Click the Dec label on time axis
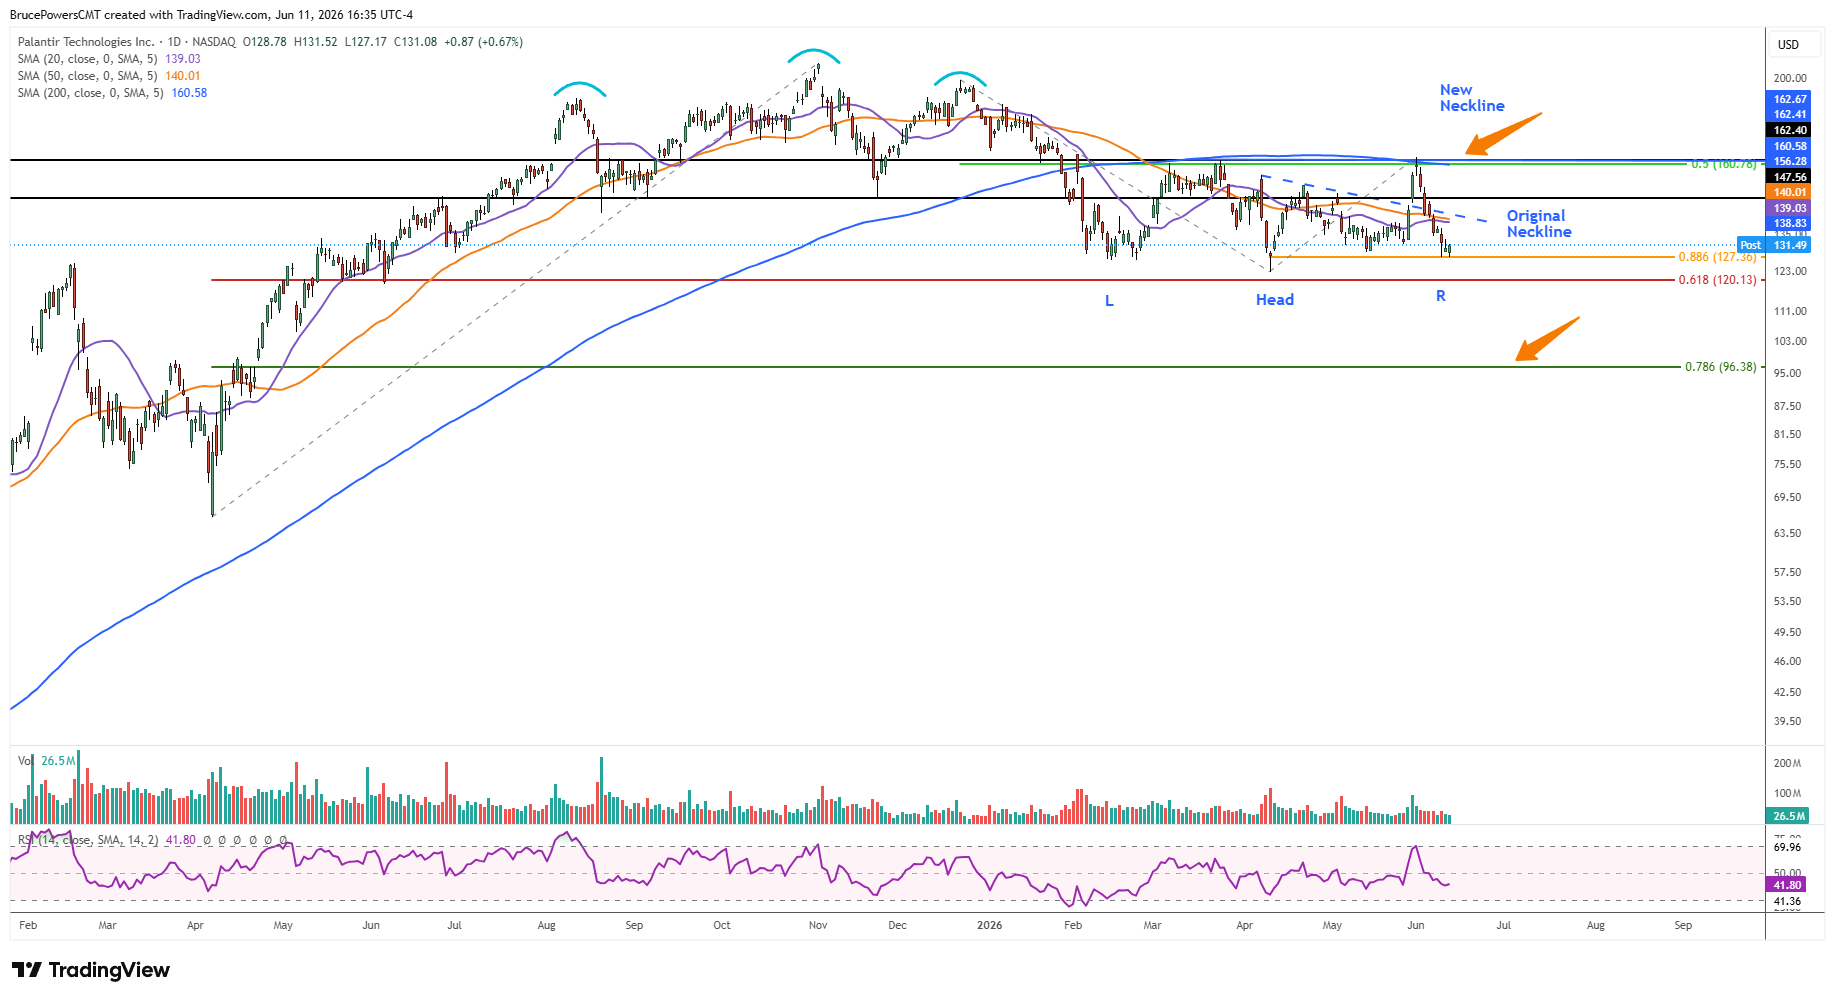 coord(898,925)
